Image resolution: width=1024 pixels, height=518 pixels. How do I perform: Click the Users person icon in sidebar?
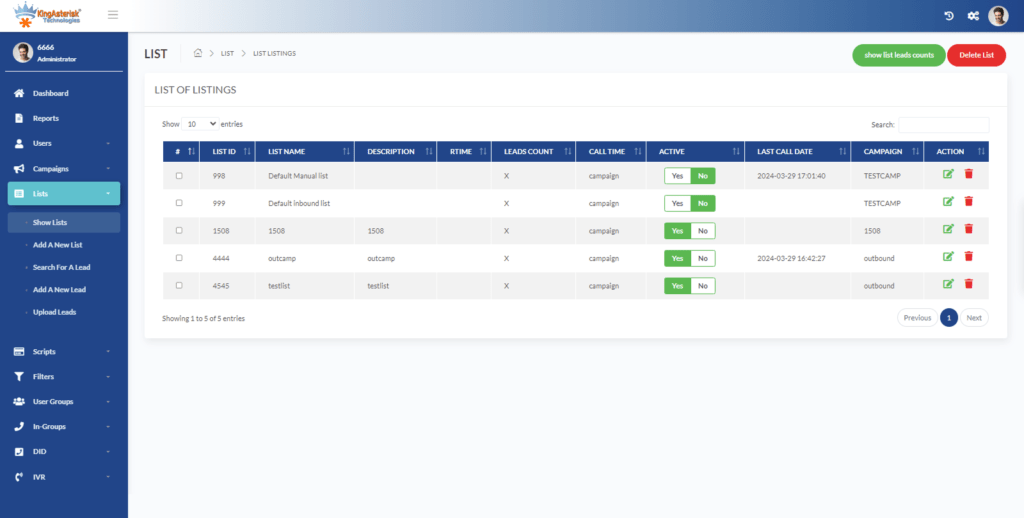(x=19, y=143)
